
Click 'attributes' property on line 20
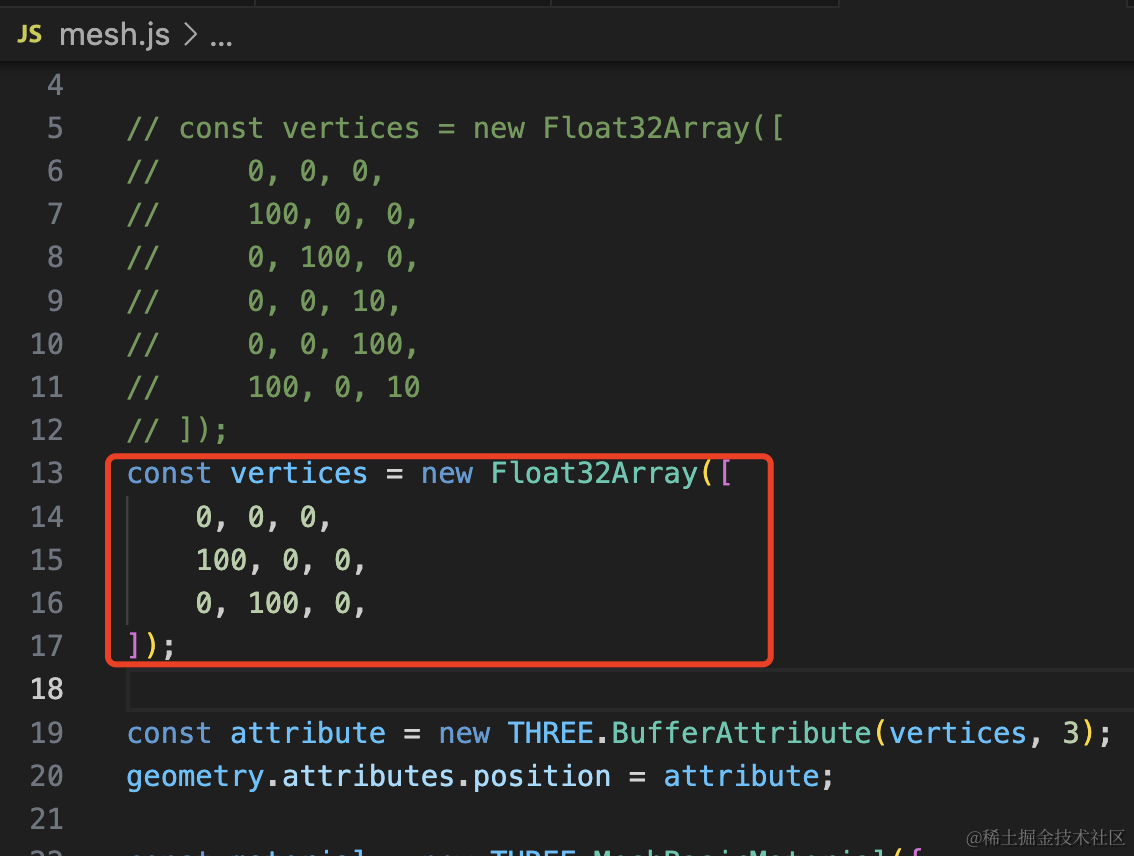point(368,776)
